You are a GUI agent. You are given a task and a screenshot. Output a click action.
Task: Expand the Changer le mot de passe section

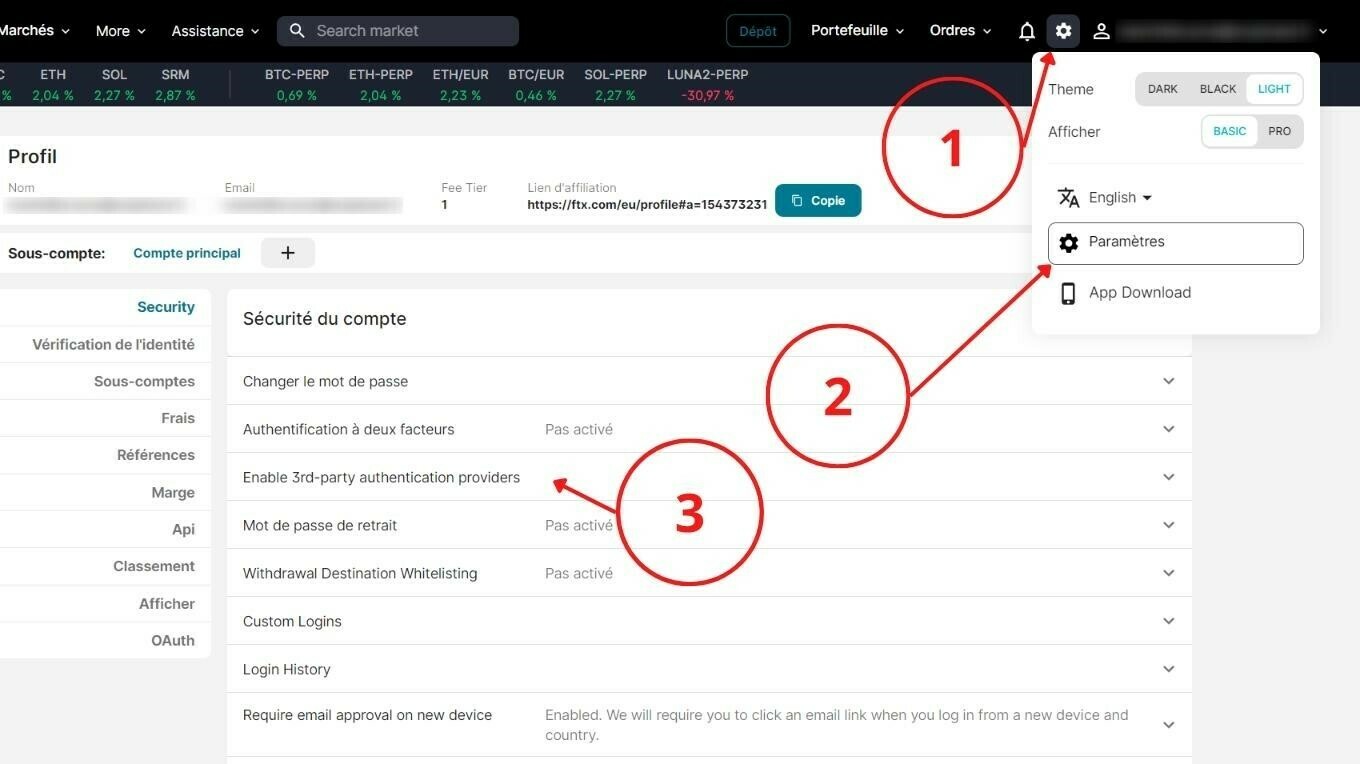coord(1168,381)
